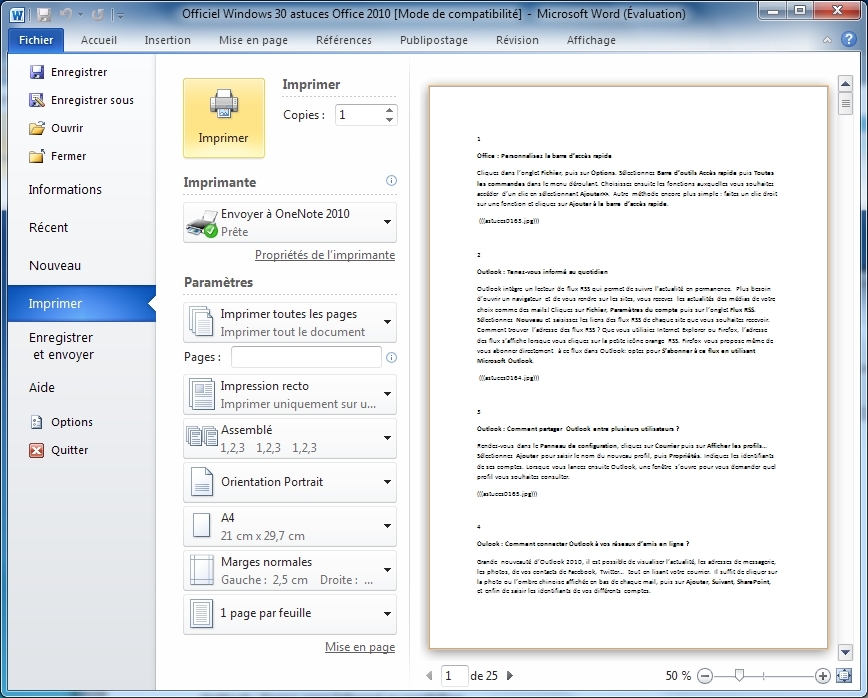Open the Marges normales dropdown
Screen dimensions: 868x698
point(290,570)
